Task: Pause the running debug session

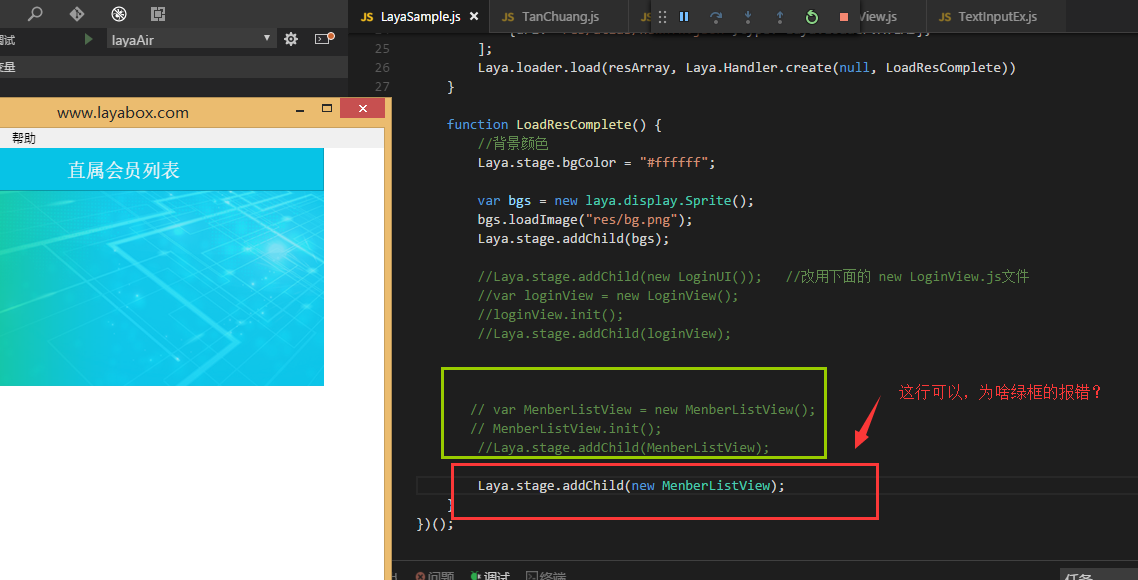Action: (x=684, y=17)
